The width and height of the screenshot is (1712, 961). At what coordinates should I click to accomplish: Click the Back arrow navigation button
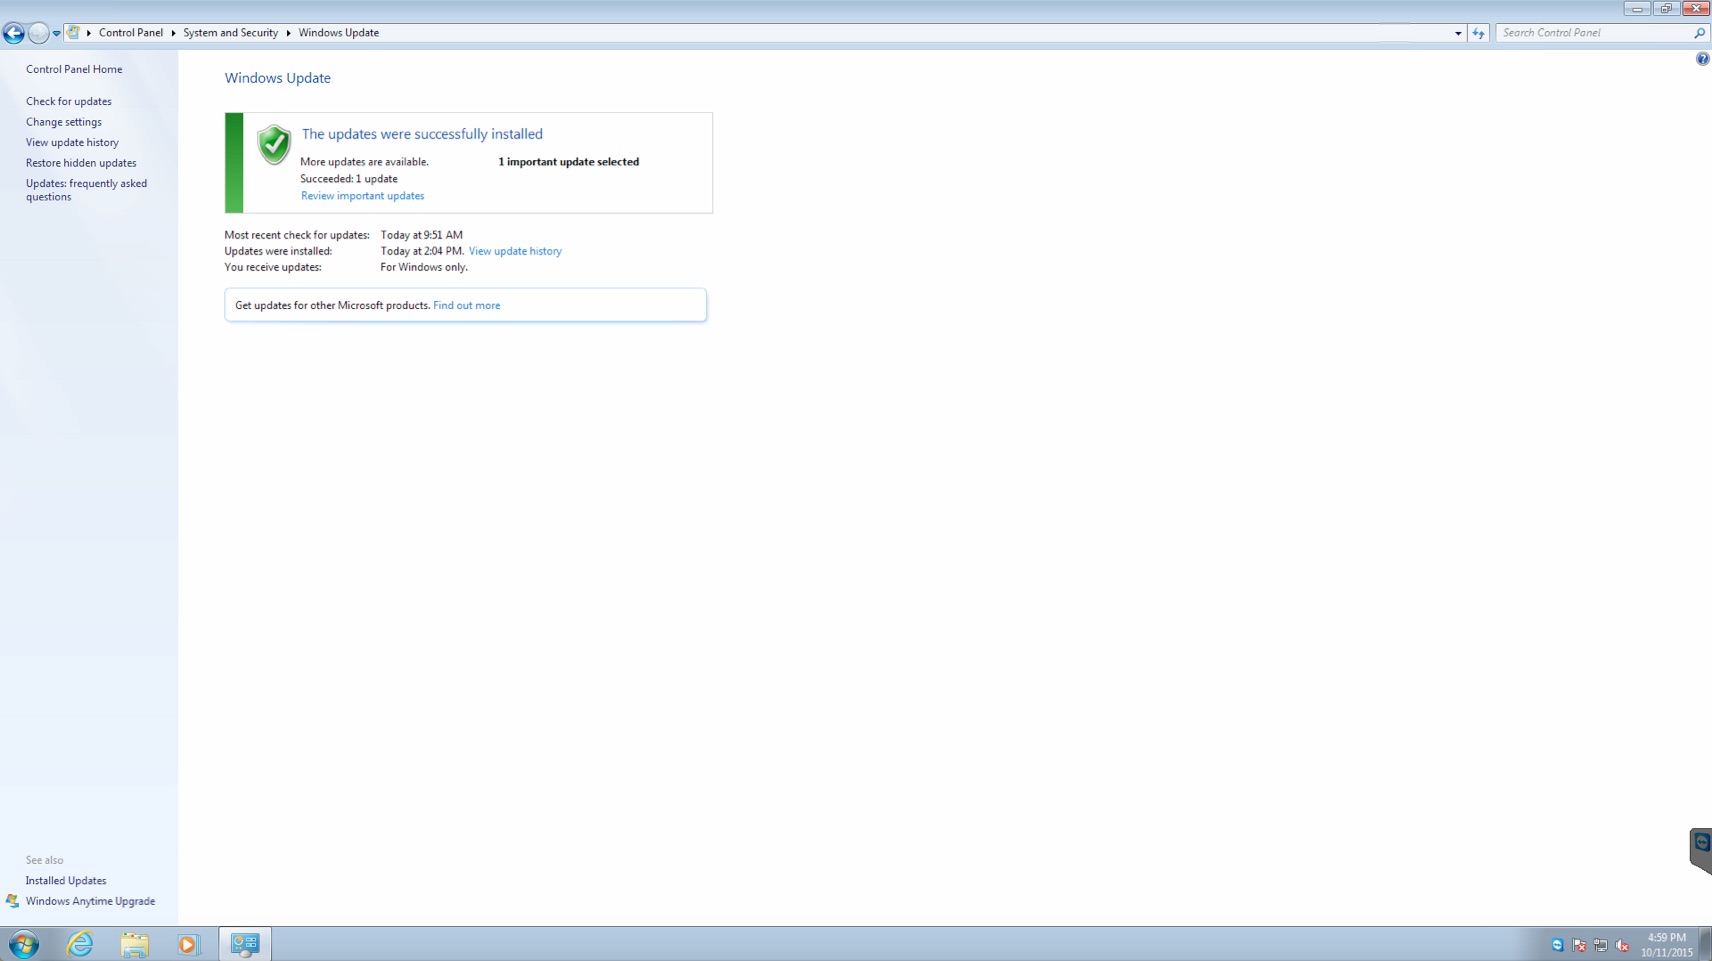click(14, 33)
